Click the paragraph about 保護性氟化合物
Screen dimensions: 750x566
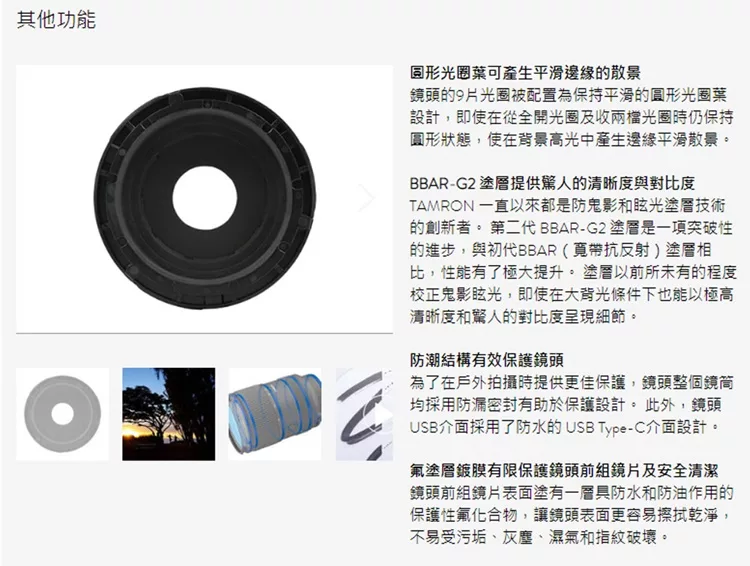(572, 515)
